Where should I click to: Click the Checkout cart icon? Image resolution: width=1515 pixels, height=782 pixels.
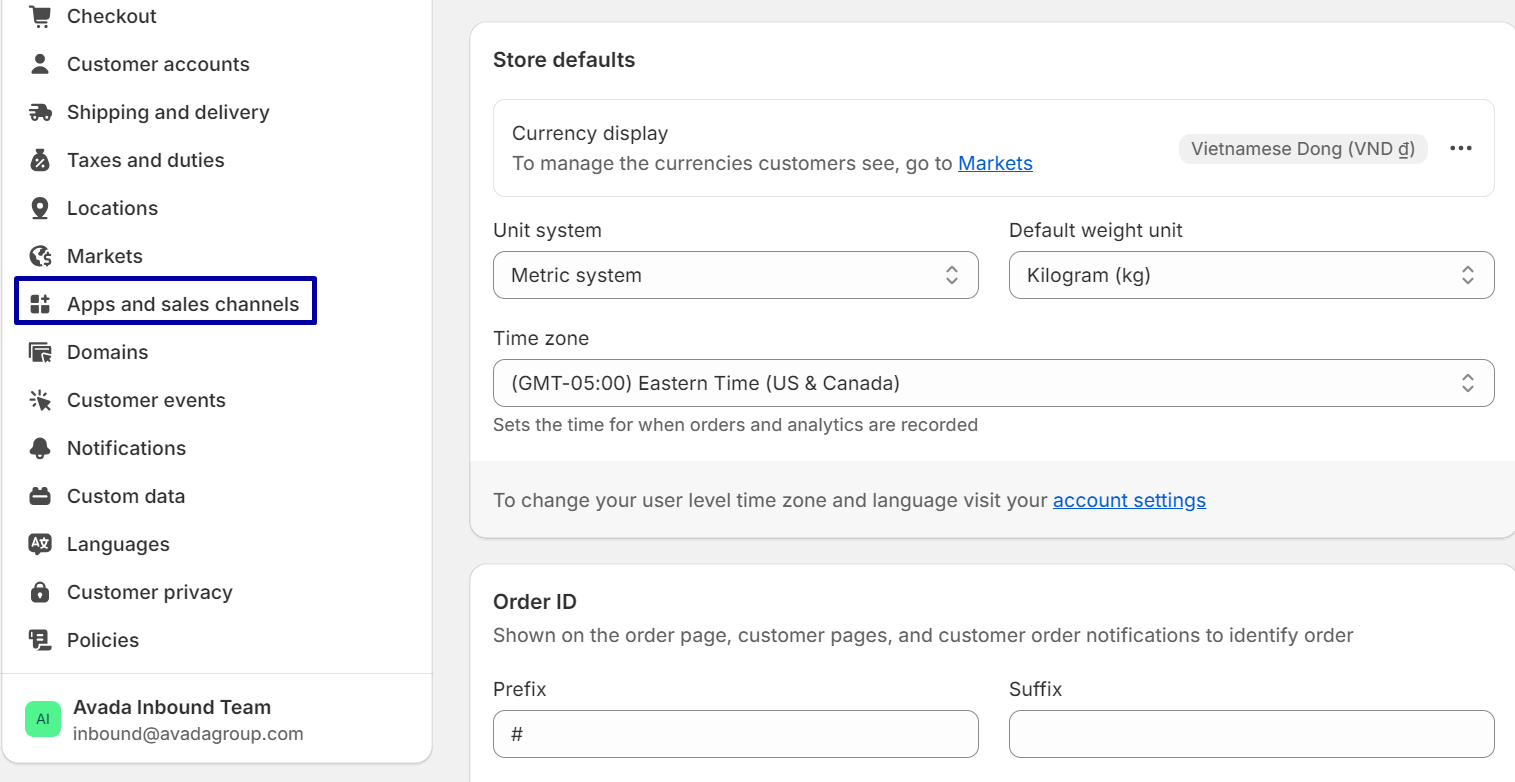pos(40,16)
